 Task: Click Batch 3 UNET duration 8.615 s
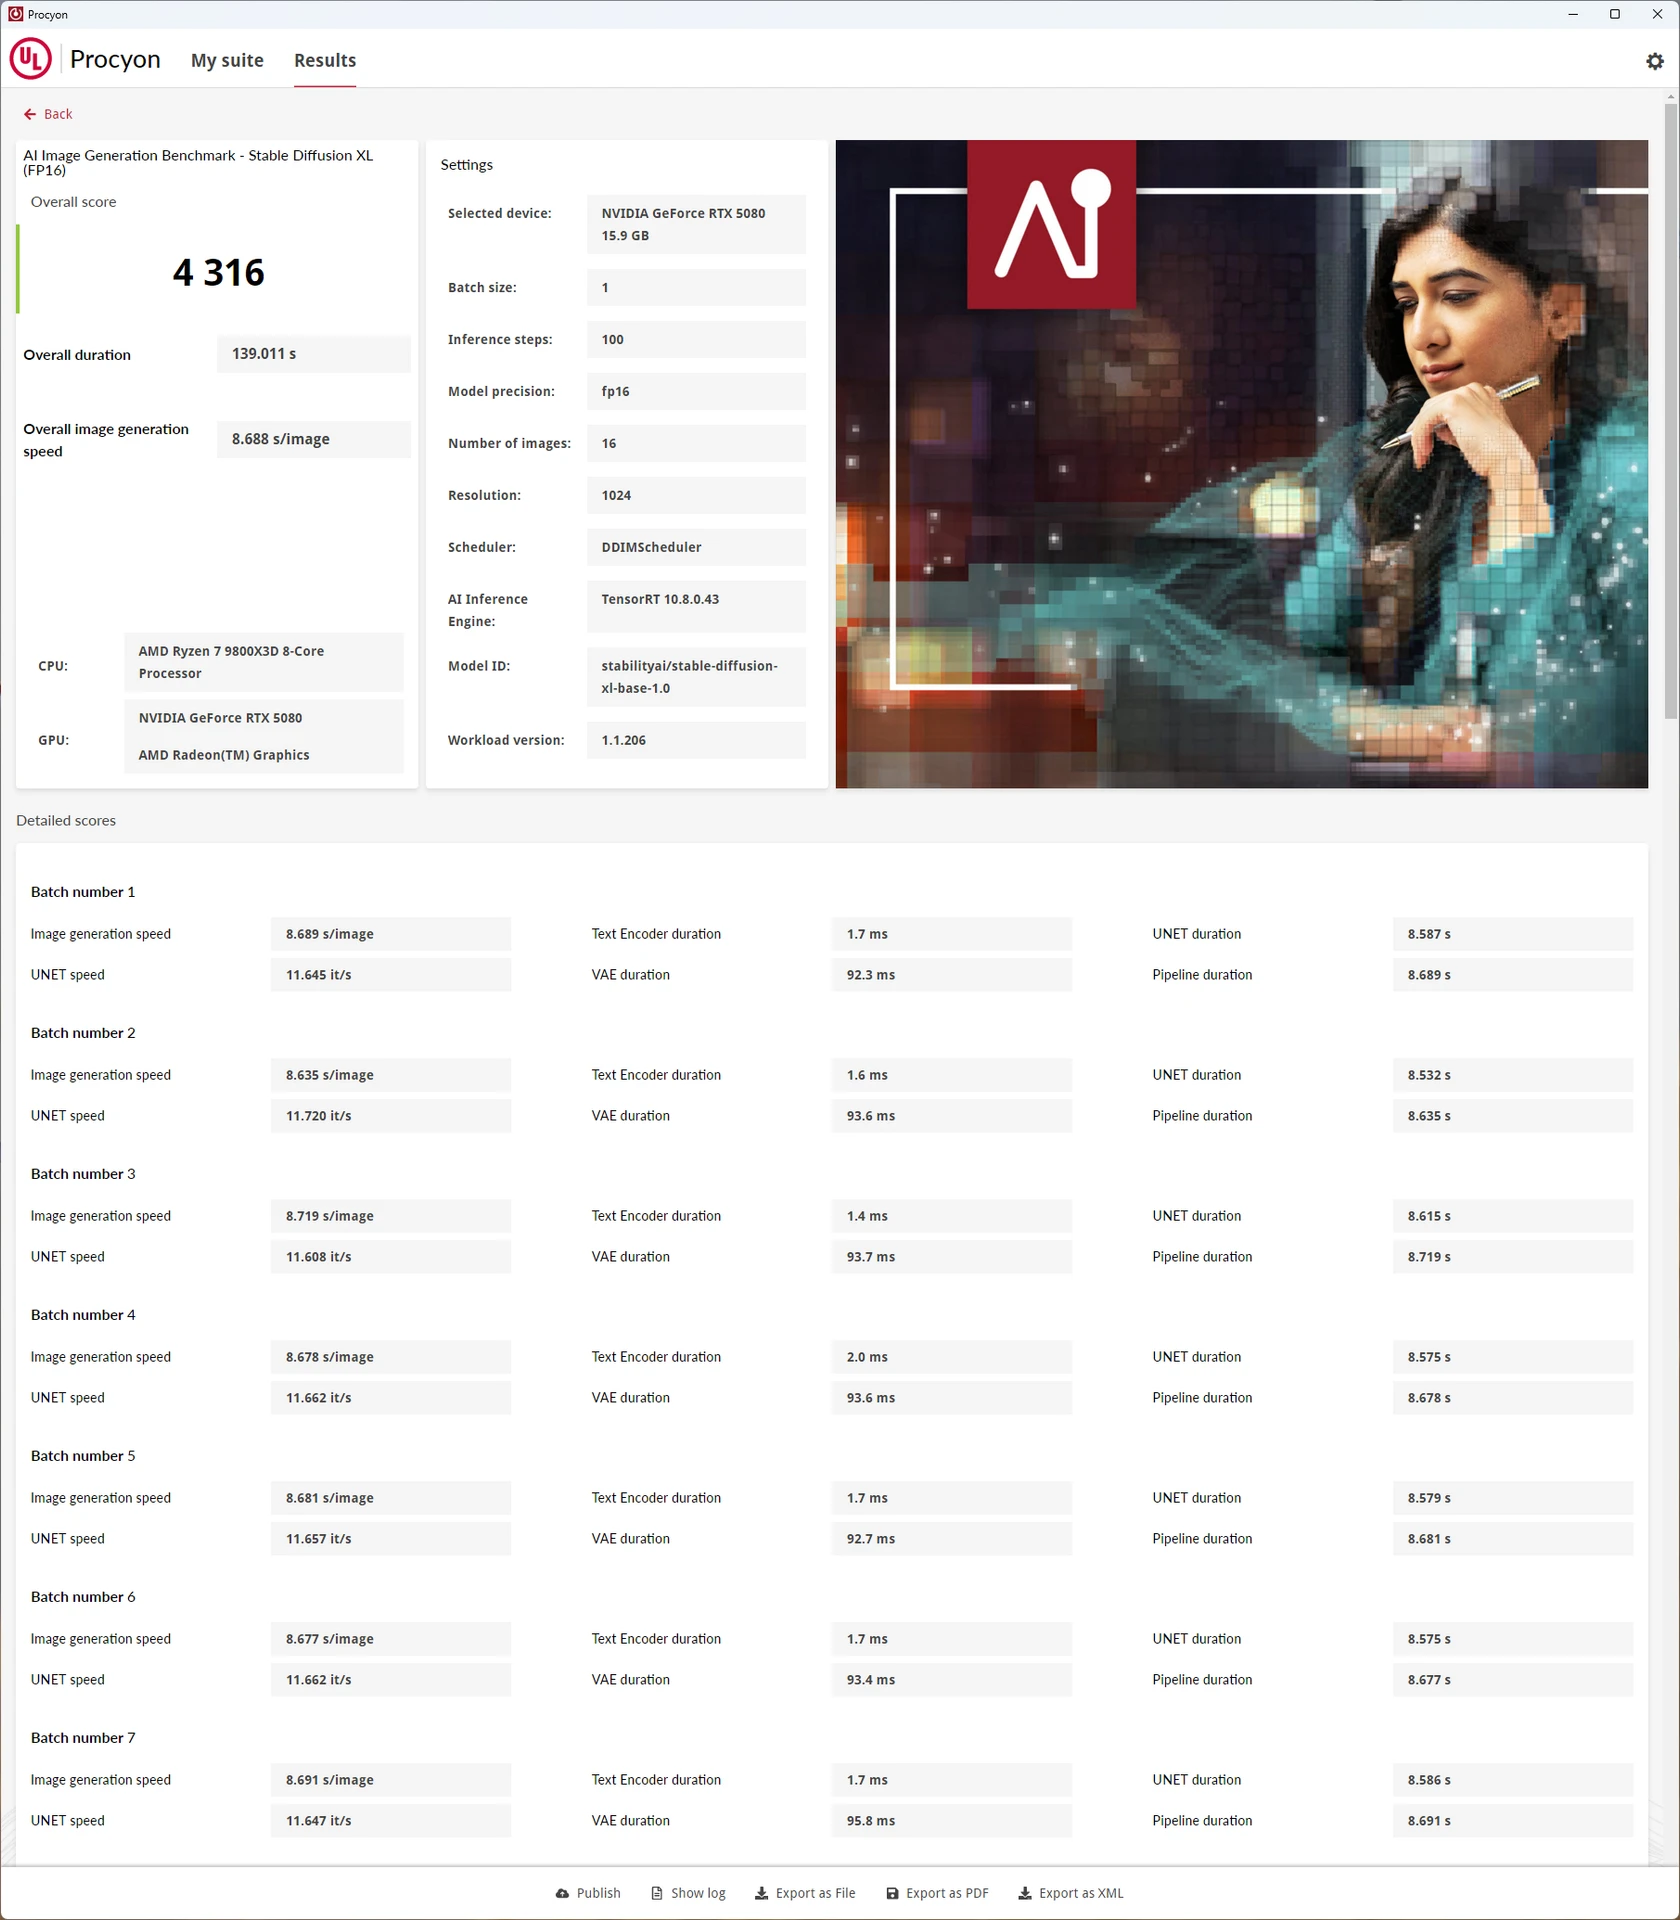(x=1512, y=1216)
